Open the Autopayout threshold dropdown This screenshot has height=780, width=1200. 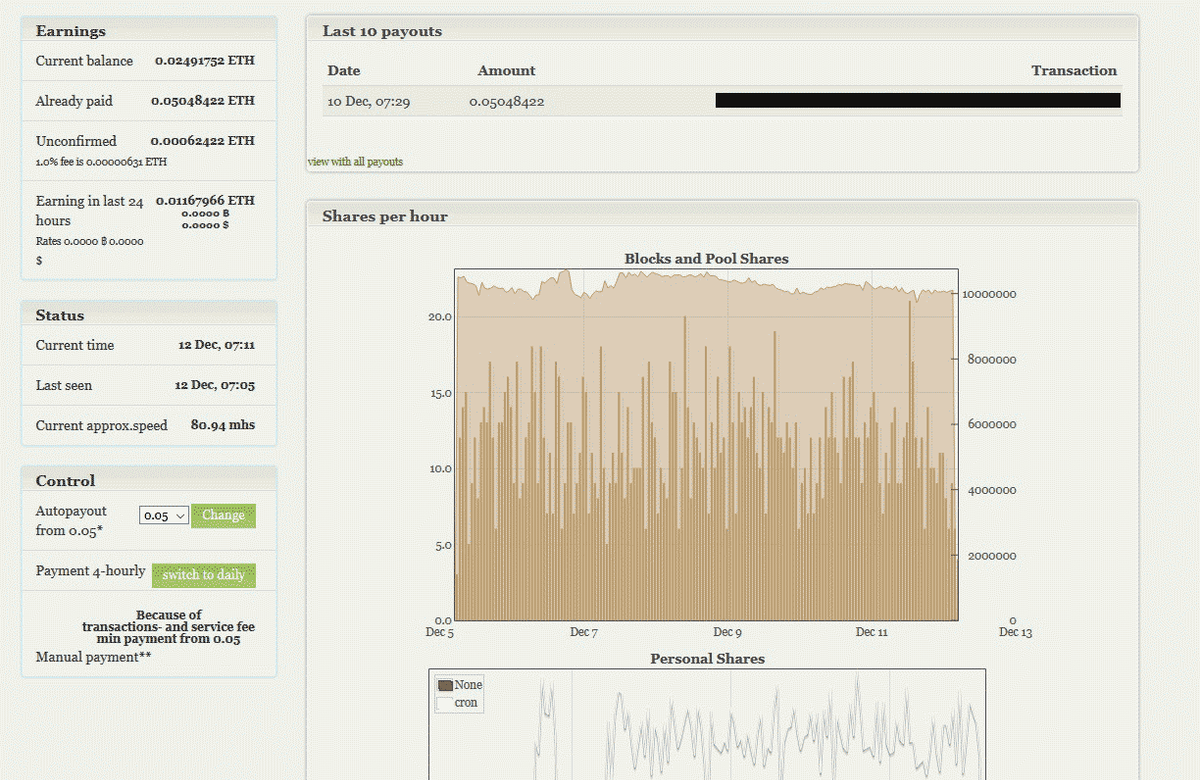pyautogui.click(x=164, y=516)
